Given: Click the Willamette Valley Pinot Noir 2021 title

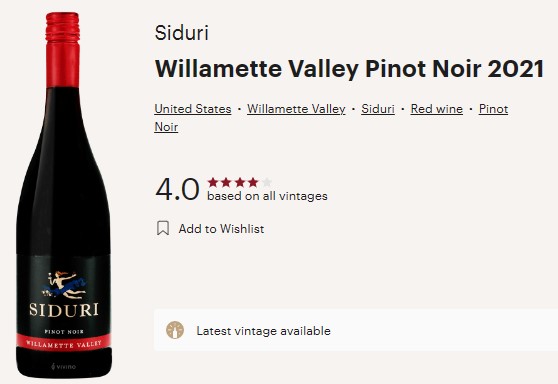Looking at the screenshot, I should click(349, 69).
